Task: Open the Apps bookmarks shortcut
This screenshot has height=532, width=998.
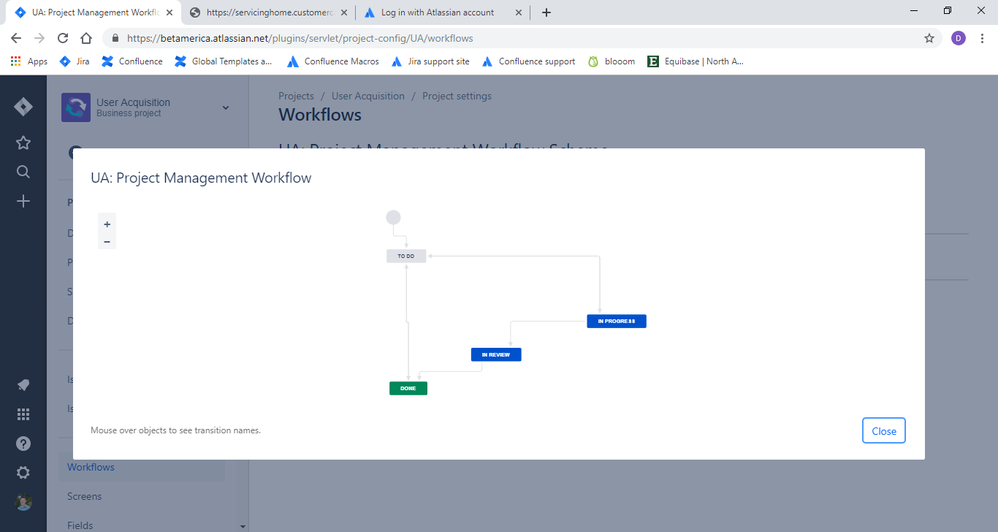Action: [x=29, y=61]
